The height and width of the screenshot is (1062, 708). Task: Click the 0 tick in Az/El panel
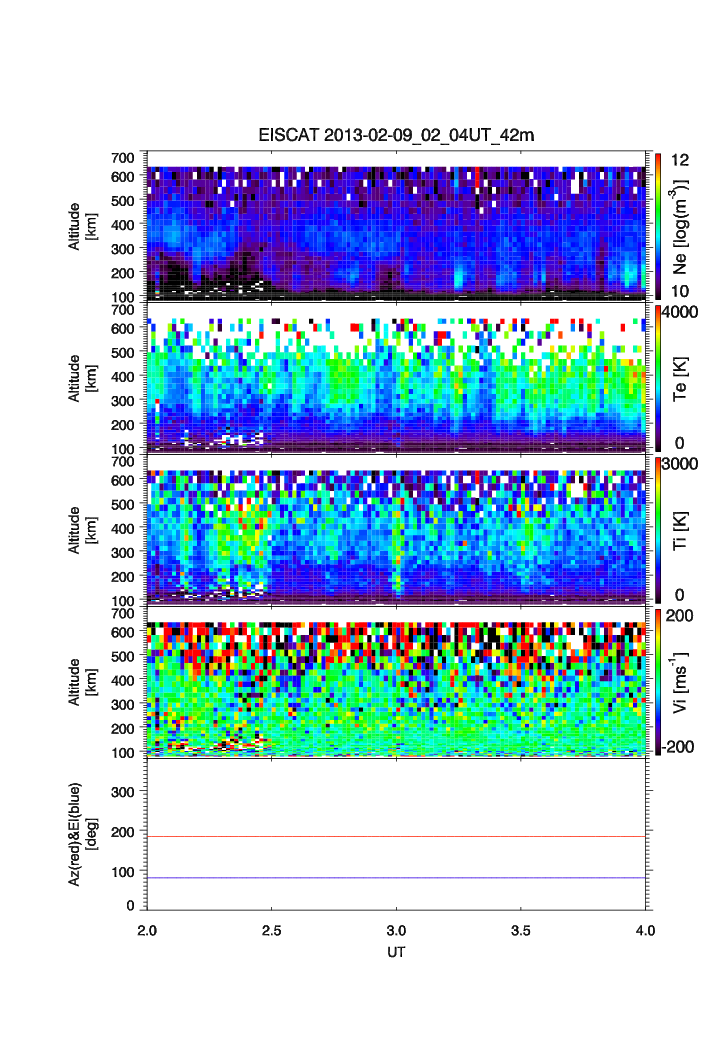[x=131, y=906]
